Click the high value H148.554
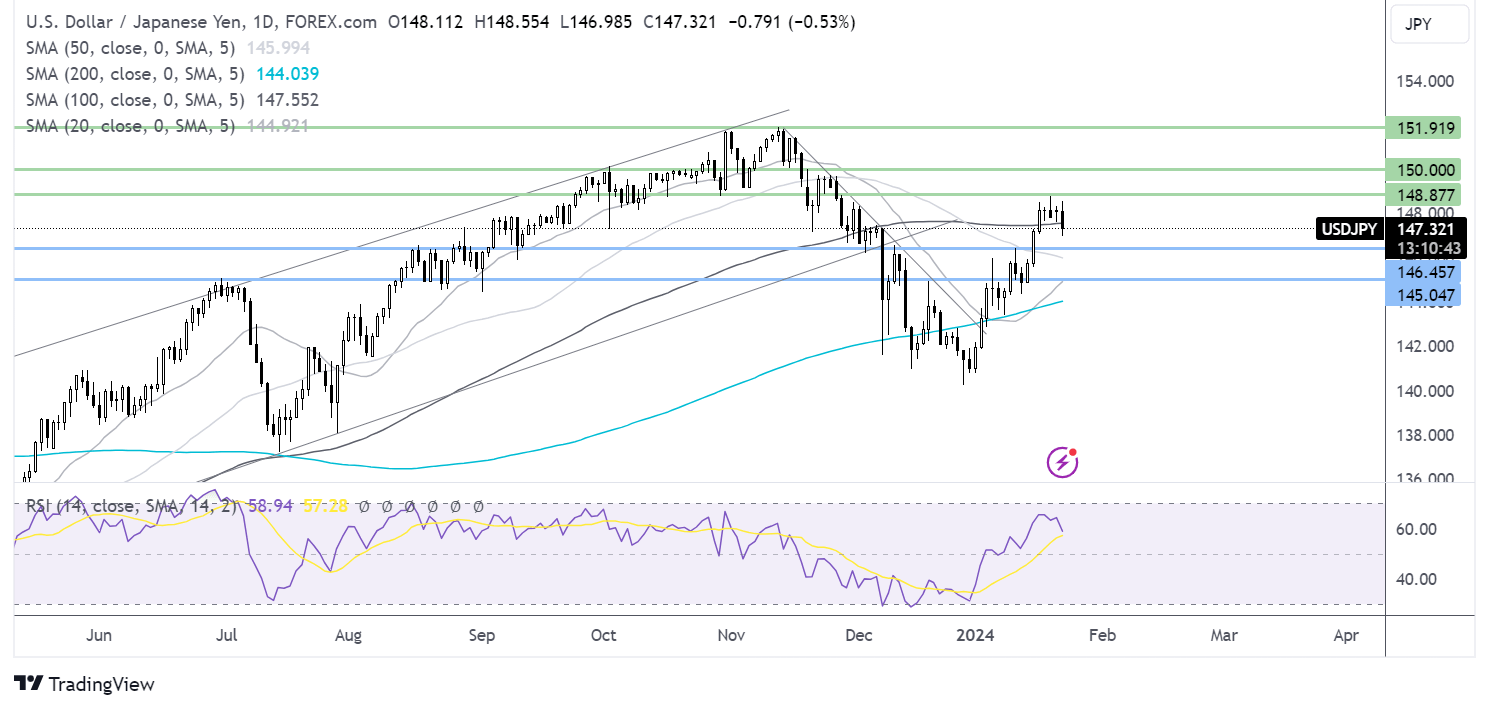This screenshot has width=1490, height=710. point(513,21)
